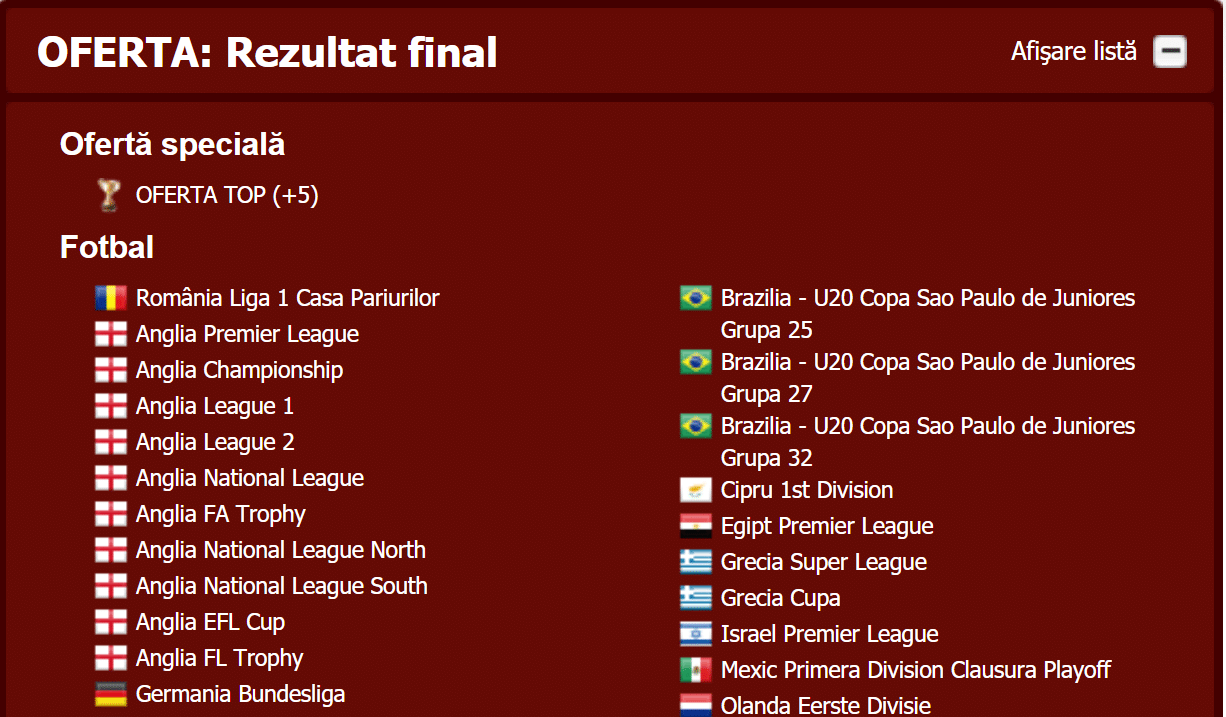Image resolution: width=1226 pixels, height=717 pixels.
Task: Open Anglia Premier League matches
Action: point(247,334)
